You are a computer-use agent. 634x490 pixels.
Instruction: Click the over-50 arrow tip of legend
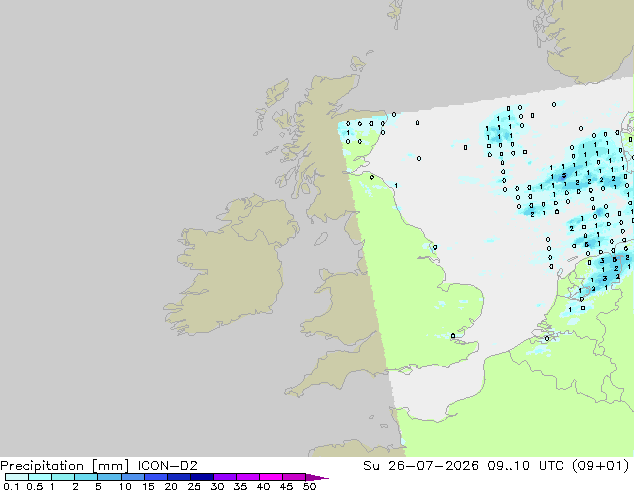point(317,477)
